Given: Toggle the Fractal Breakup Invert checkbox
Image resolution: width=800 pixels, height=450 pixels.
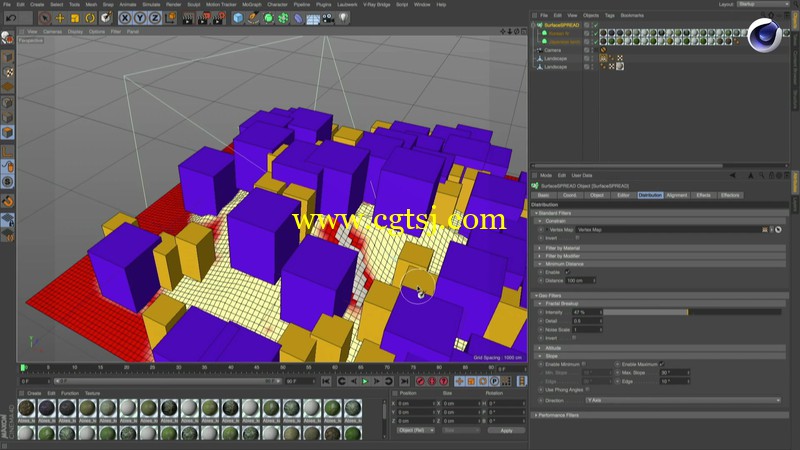Looking at the screenshot, I should (x=573, y=338).
